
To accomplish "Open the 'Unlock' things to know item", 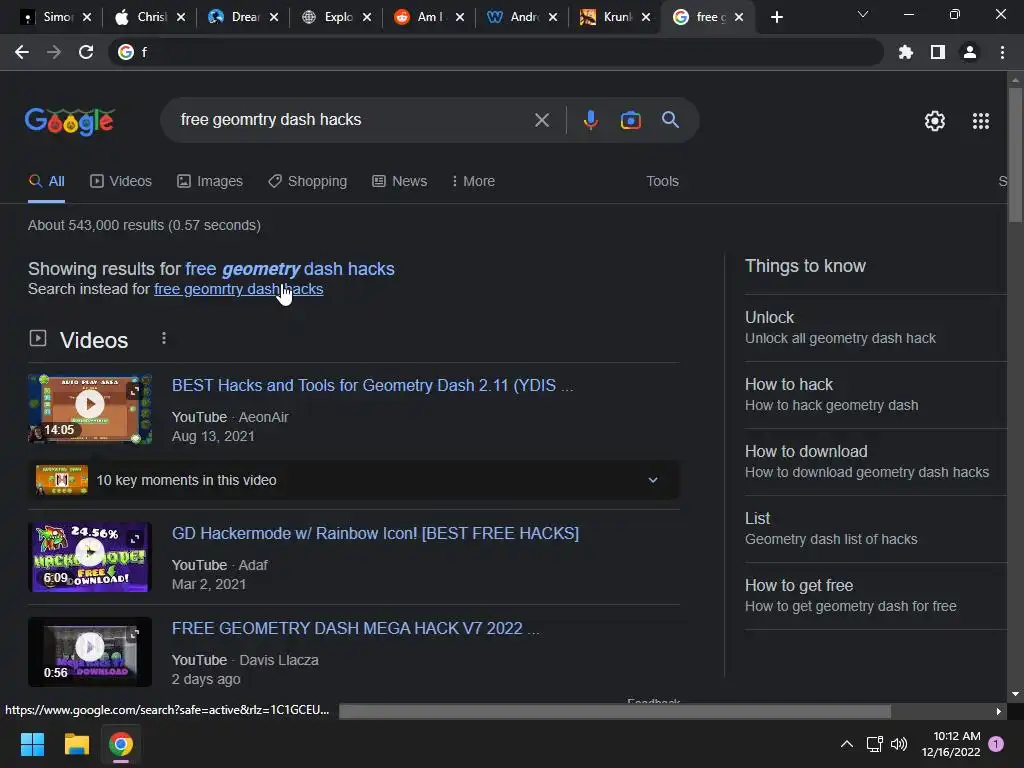I will pyautogui.click(x=875, y=327).
